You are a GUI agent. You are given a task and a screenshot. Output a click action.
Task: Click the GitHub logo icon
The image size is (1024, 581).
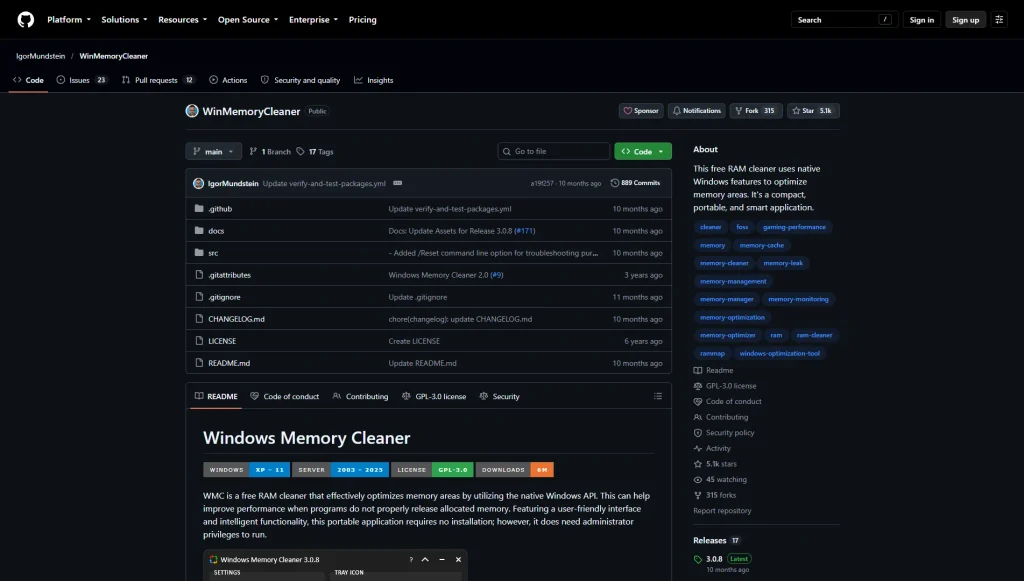pos(25,20)
